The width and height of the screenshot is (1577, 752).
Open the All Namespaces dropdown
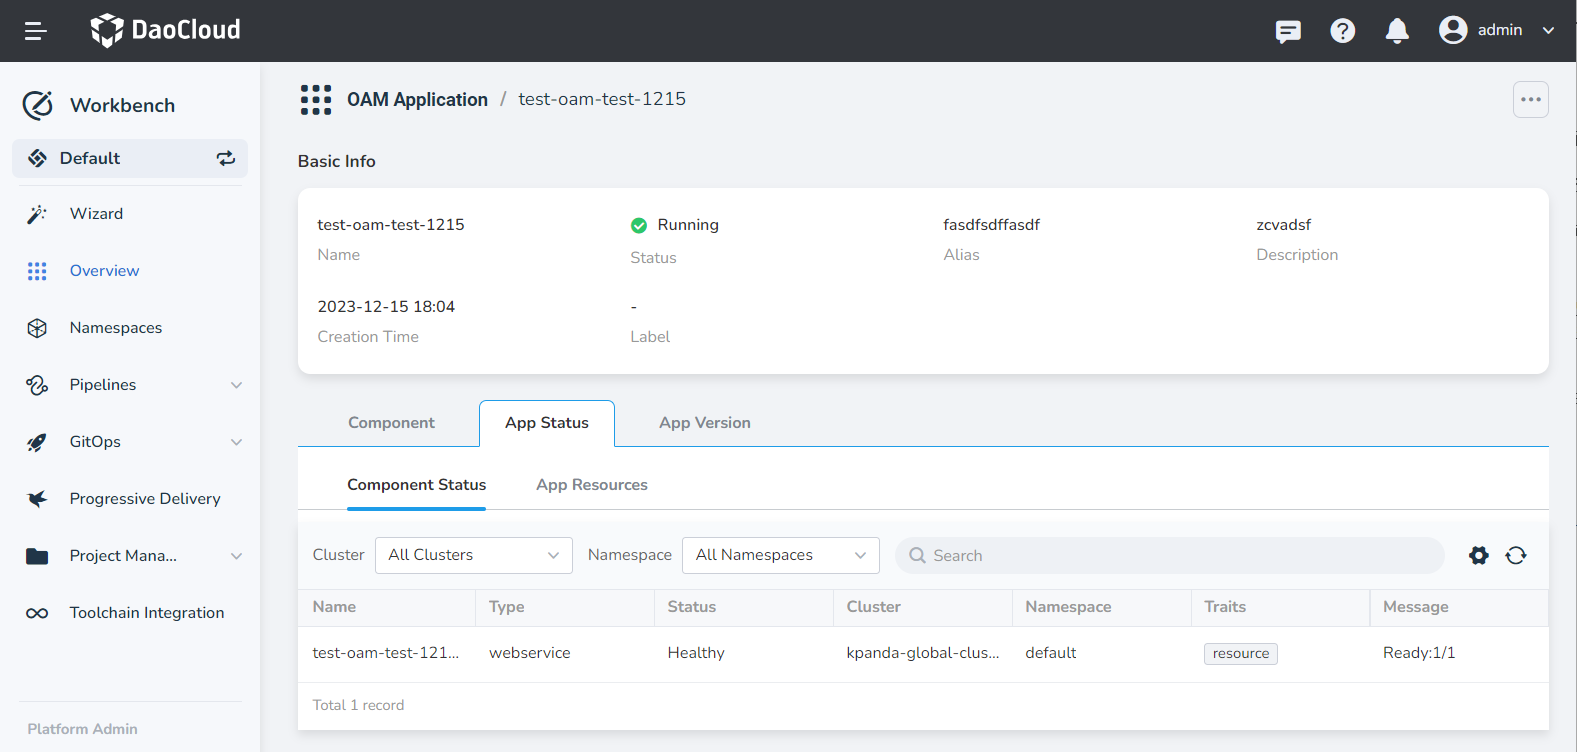780,556
